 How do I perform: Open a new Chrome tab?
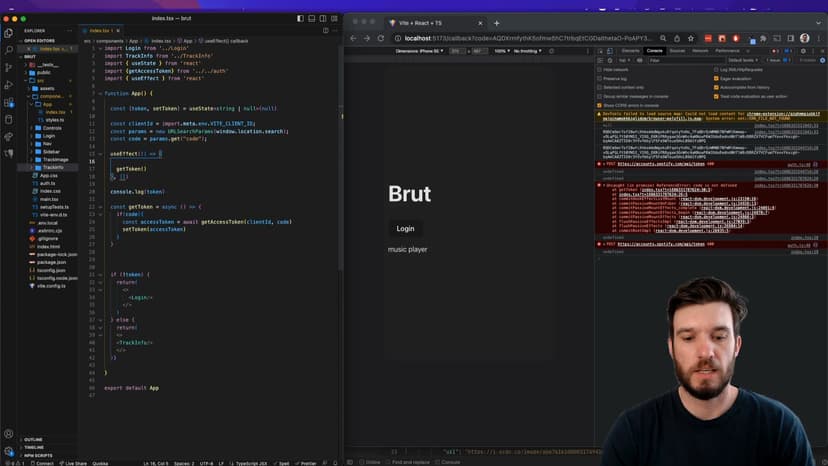[497, 23]
